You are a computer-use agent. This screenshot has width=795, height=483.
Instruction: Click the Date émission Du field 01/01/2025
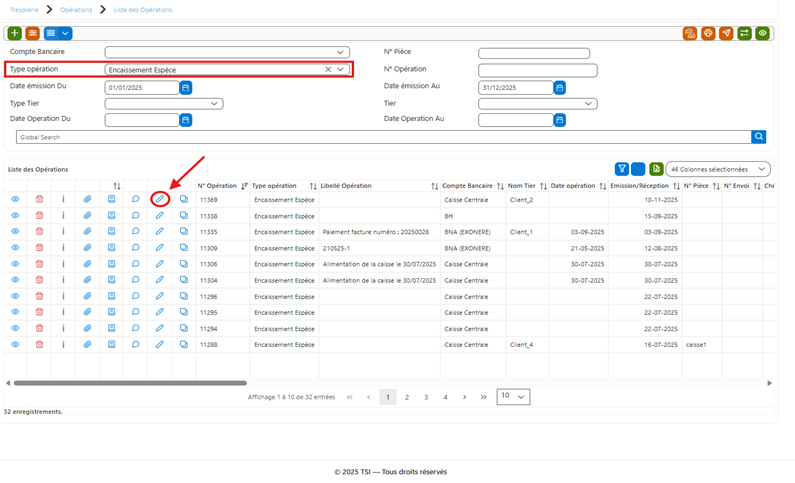[142, 88]
